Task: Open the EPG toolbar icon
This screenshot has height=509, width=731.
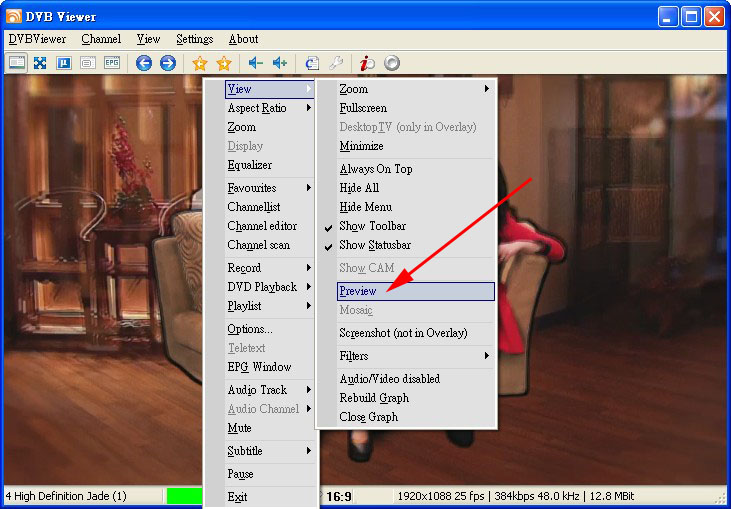Action: [x=112, y=63]
